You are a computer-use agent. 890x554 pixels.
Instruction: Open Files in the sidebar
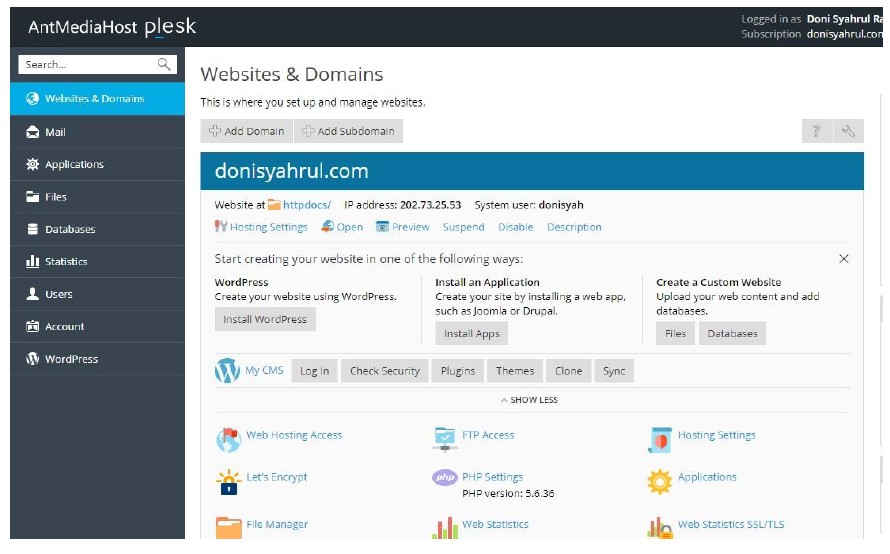point(97,196)
